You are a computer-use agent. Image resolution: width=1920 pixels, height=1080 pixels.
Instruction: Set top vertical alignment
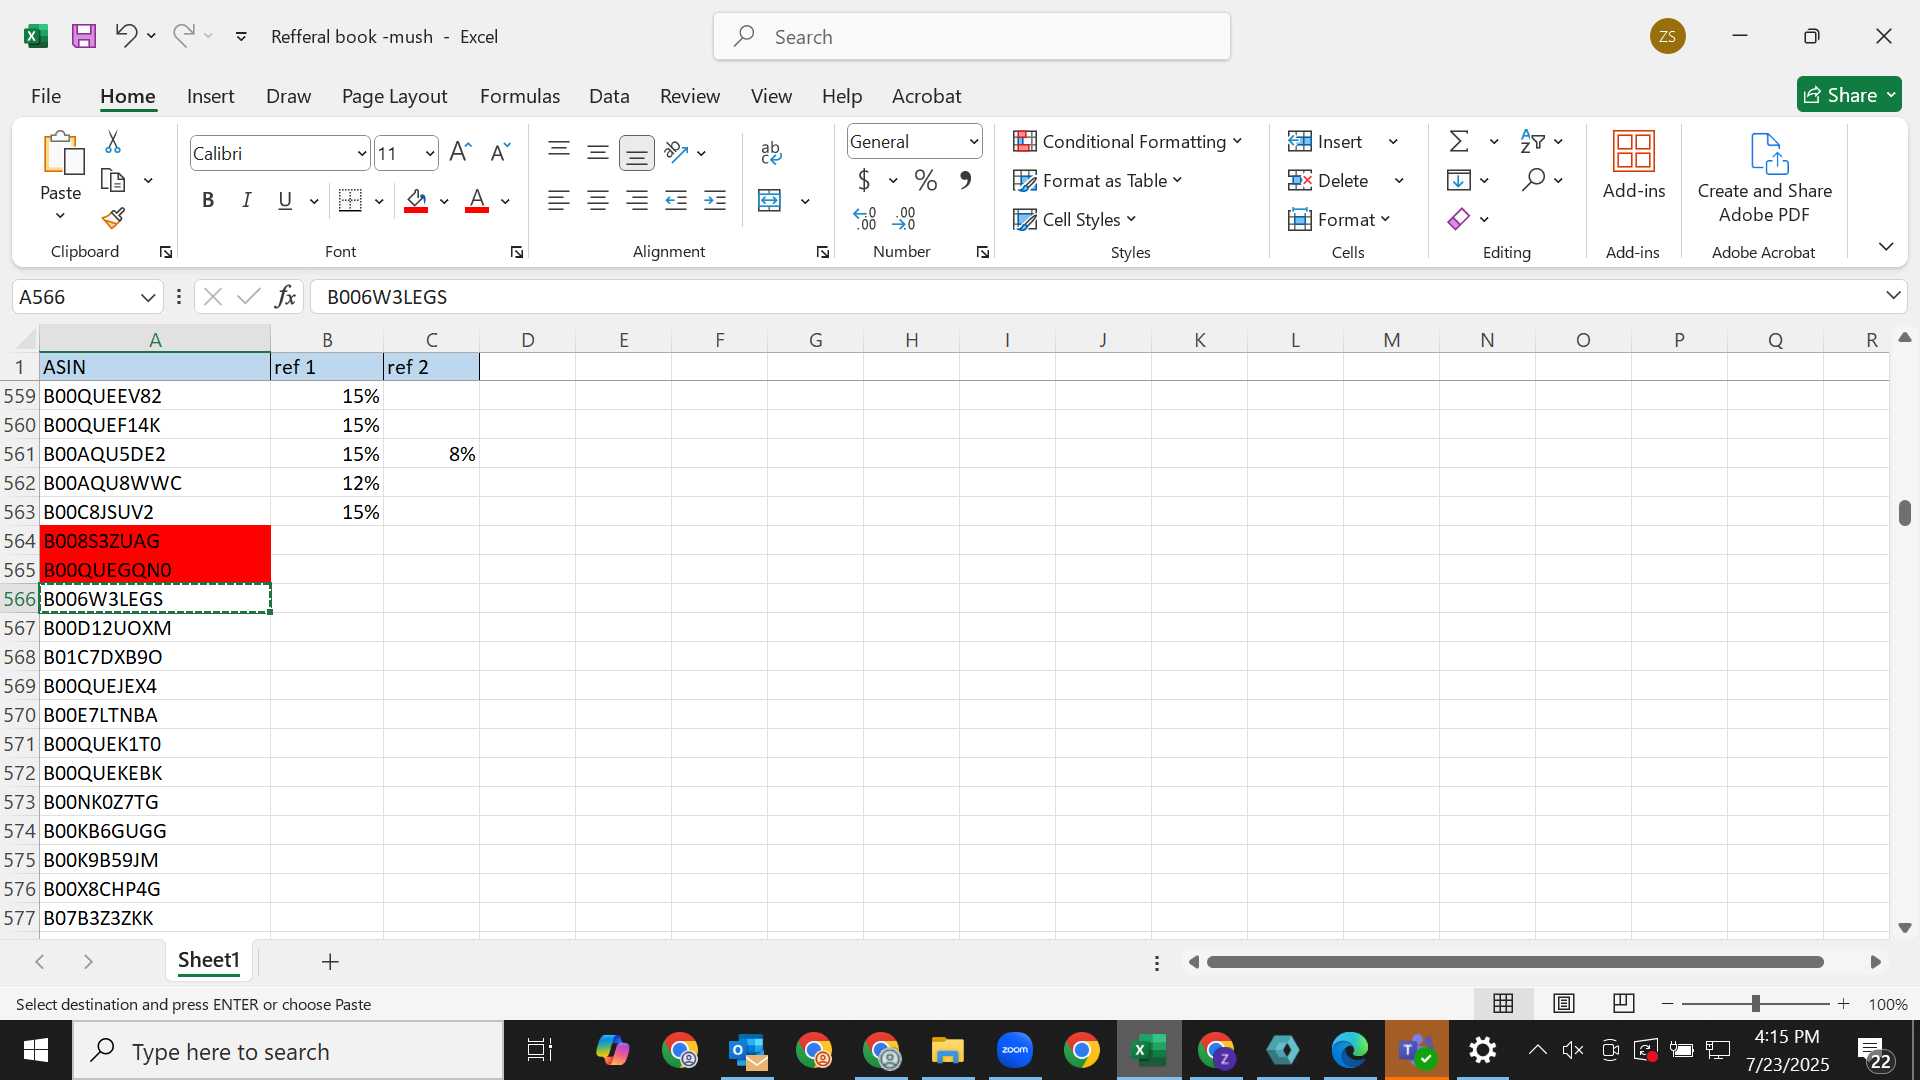[559, 153]
